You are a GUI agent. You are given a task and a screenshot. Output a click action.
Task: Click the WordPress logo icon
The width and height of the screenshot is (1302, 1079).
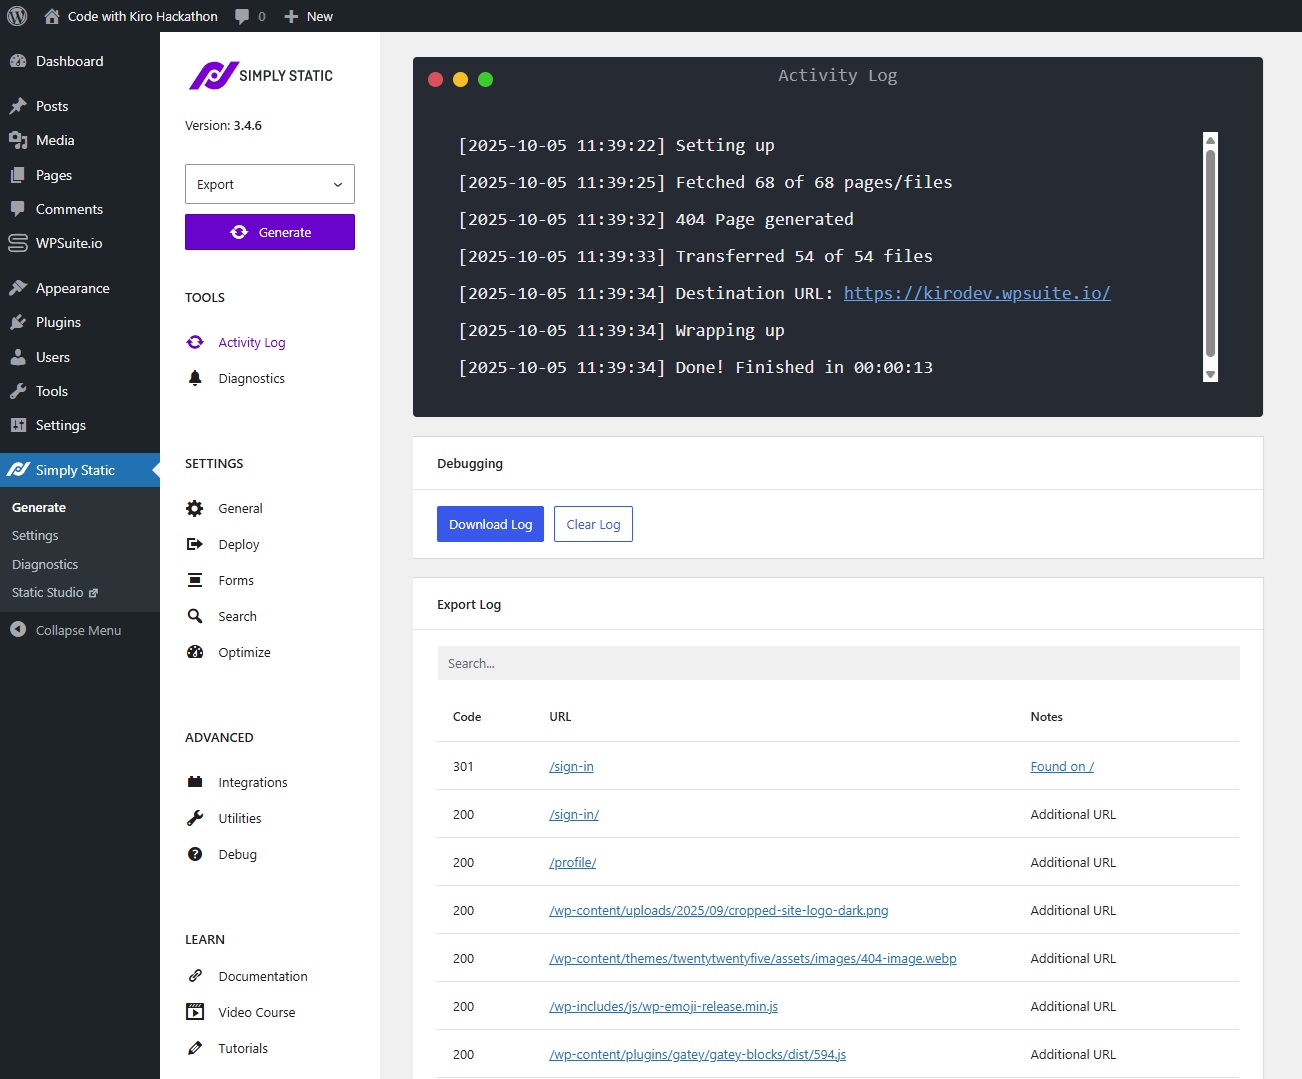tap(17, 16)
